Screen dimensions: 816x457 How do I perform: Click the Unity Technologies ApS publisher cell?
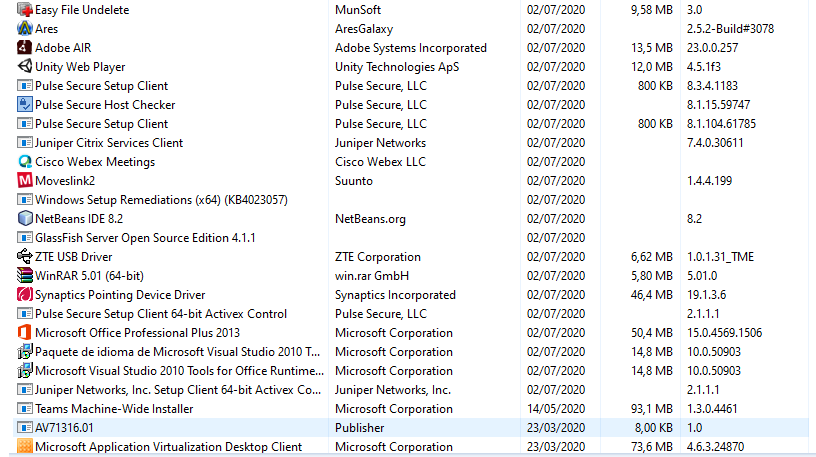coord(397,67)
